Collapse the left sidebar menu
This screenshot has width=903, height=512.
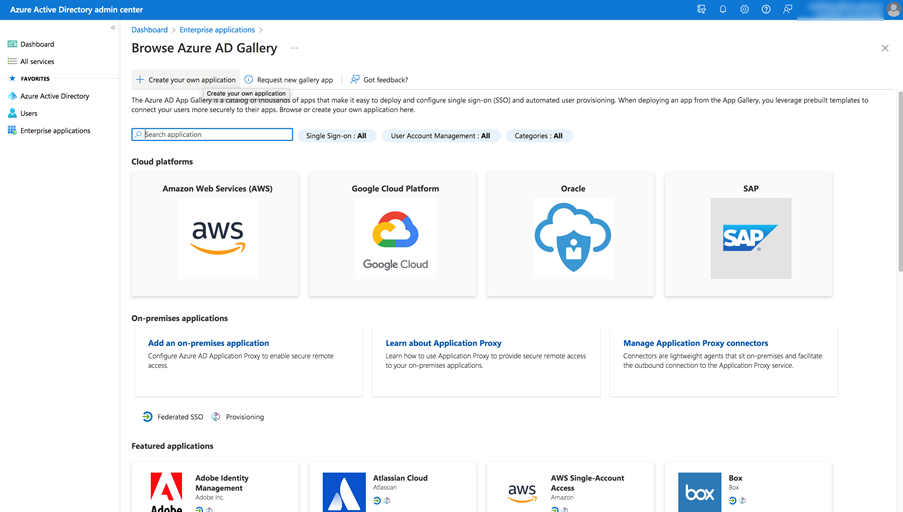tap(113, 28)
